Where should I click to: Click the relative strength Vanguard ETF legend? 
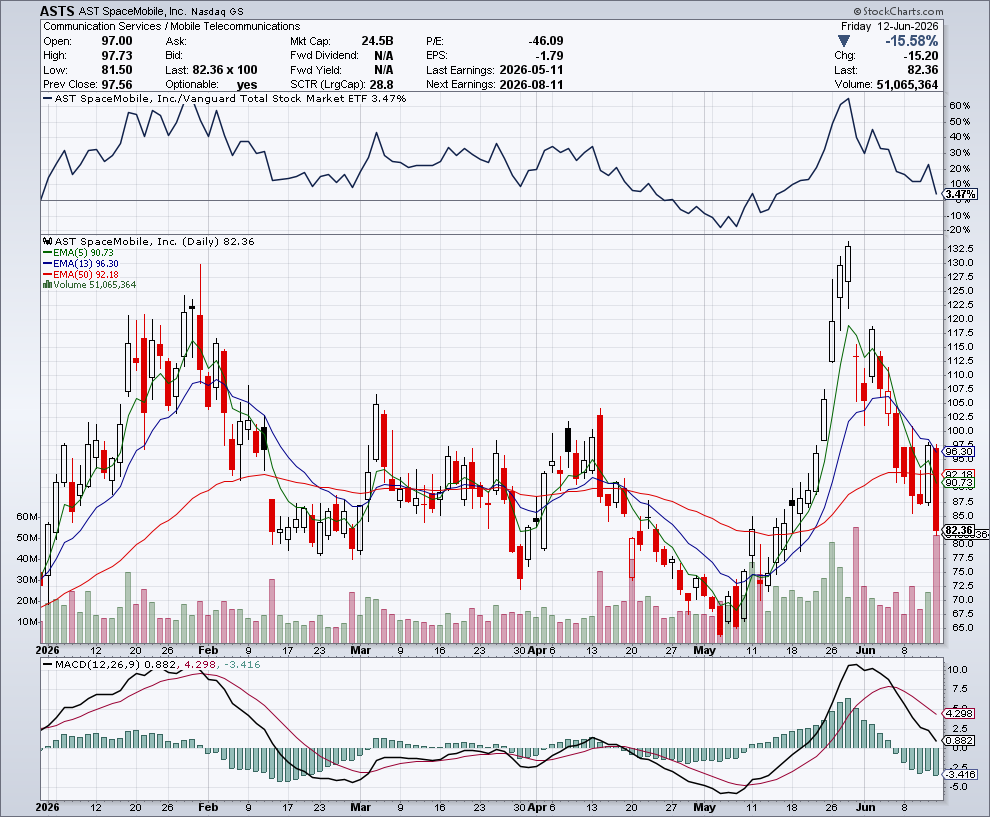point(225,98)
